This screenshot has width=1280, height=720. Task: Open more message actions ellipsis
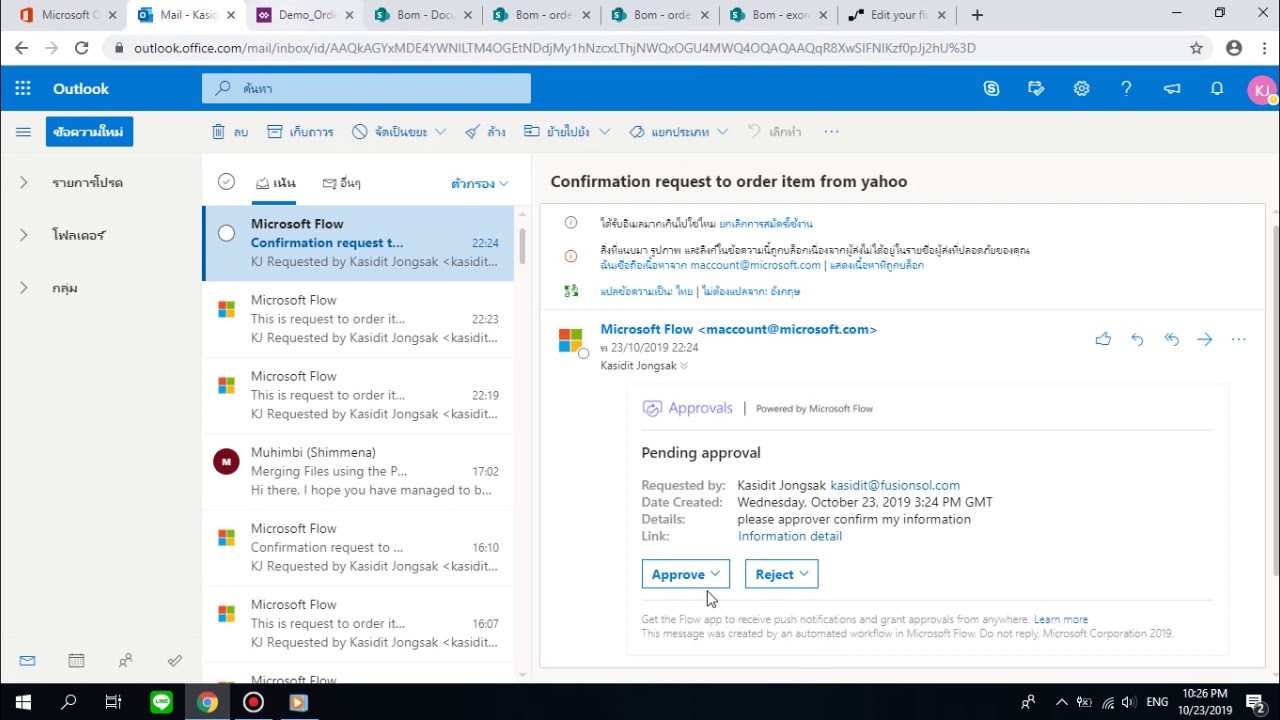[x=1239, y=339]
